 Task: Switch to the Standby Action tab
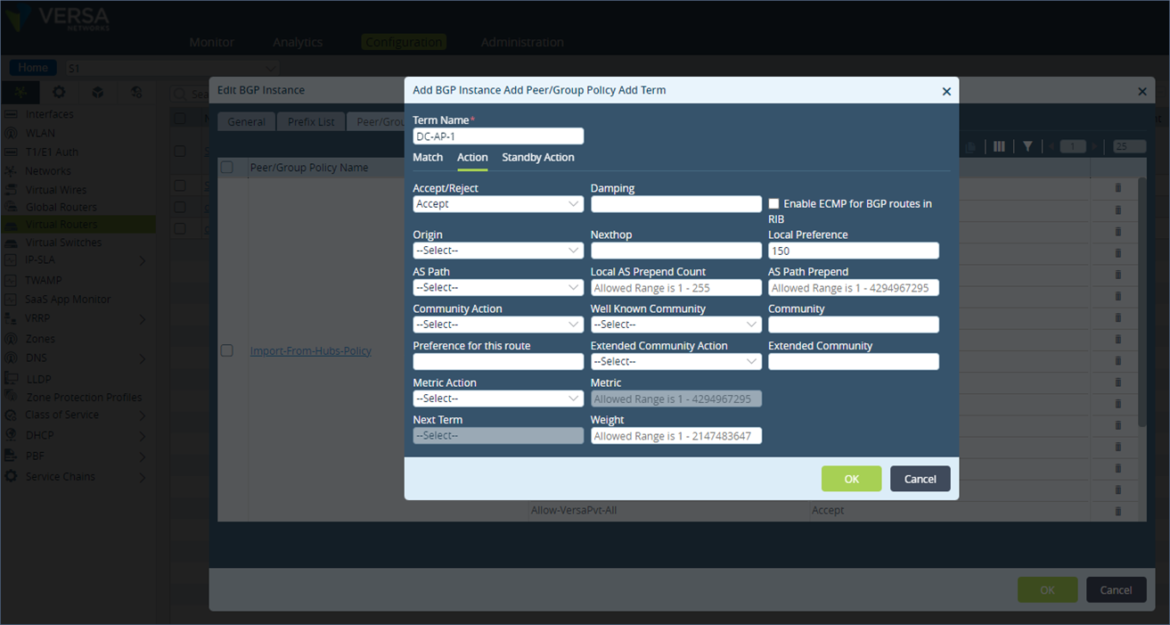click(538, 157)
